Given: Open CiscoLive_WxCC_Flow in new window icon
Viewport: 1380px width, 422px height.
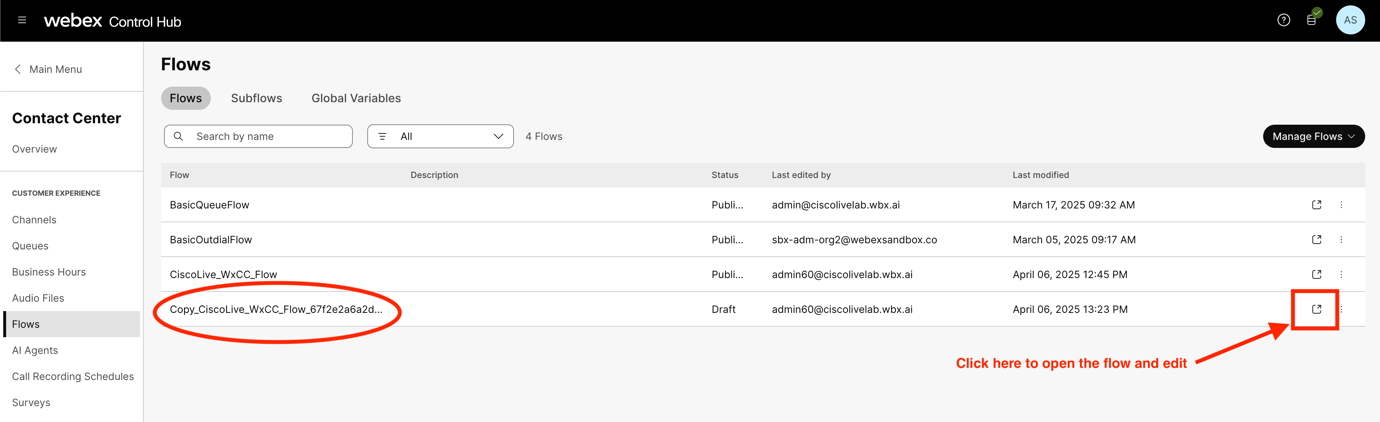Looking at the screenshot, I should point(1316,274).
